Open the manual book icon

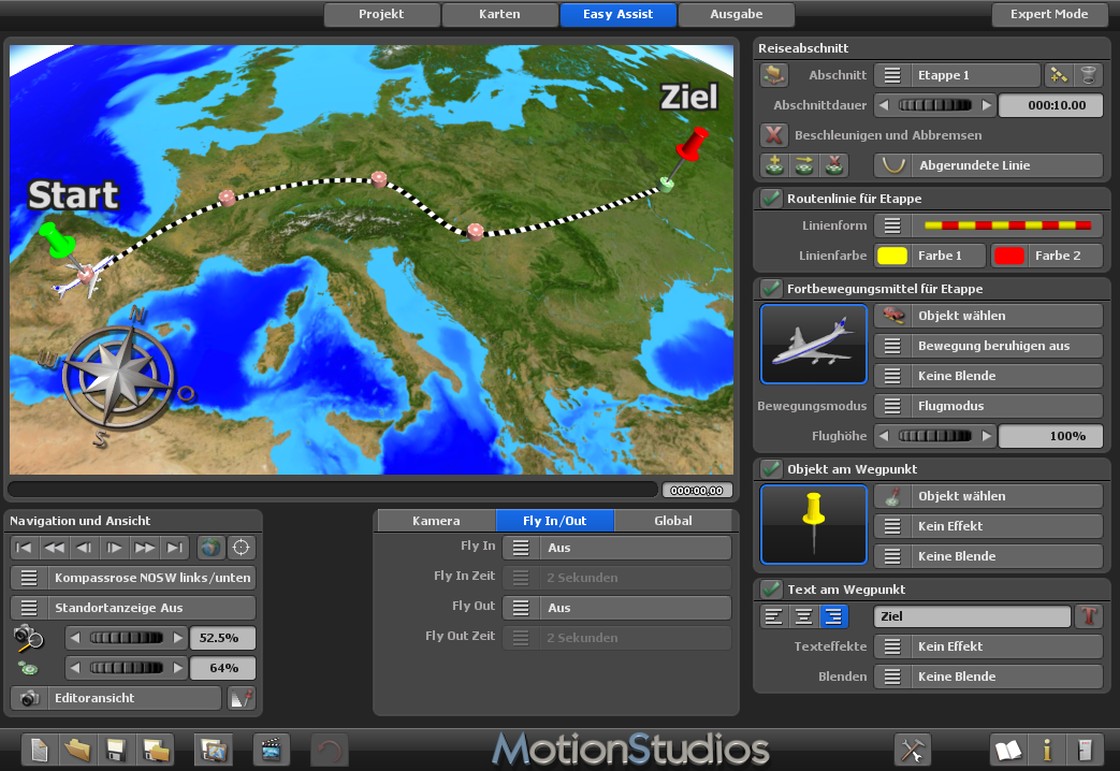1008,749
